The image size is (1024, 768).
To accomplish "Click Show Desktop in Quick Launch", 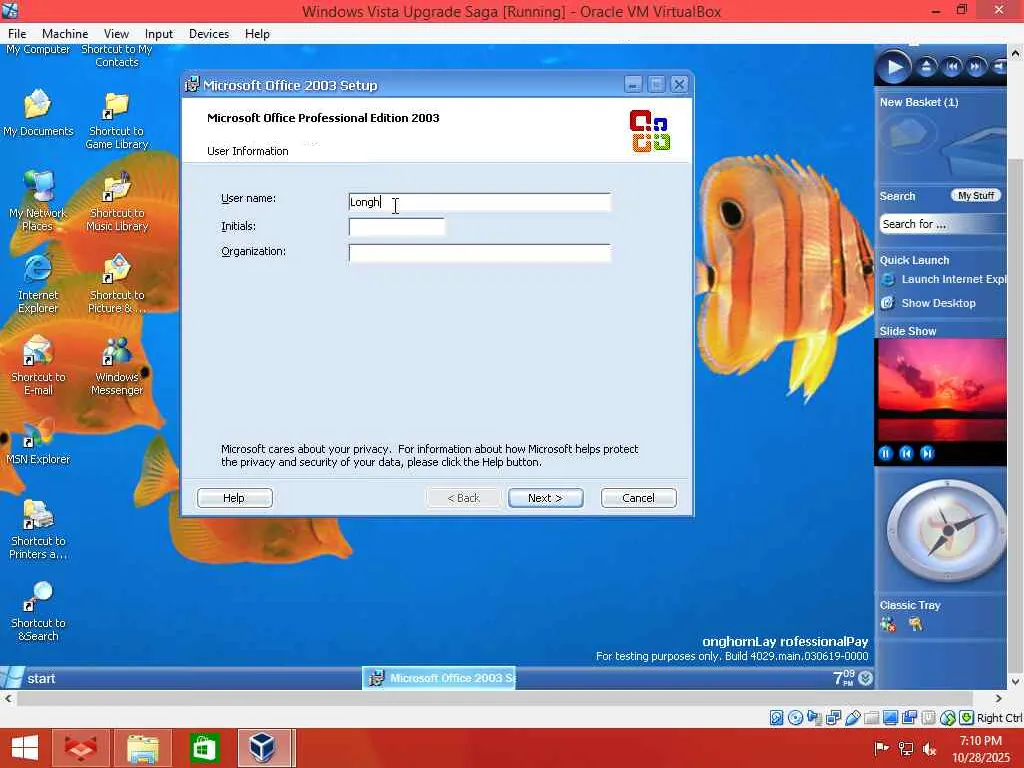I will tap(928, 303).
